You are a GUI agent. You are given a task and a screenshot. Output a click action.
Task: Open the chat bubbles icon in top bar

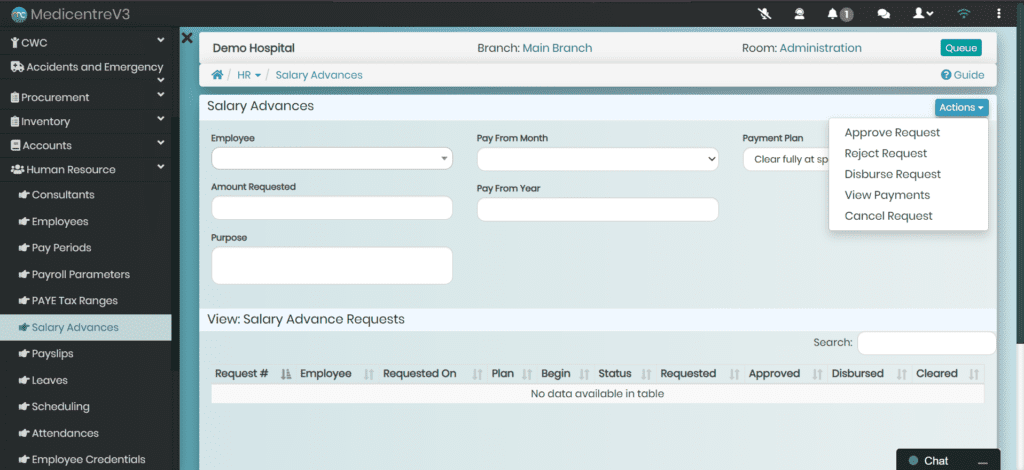click(x=884, y=14)
